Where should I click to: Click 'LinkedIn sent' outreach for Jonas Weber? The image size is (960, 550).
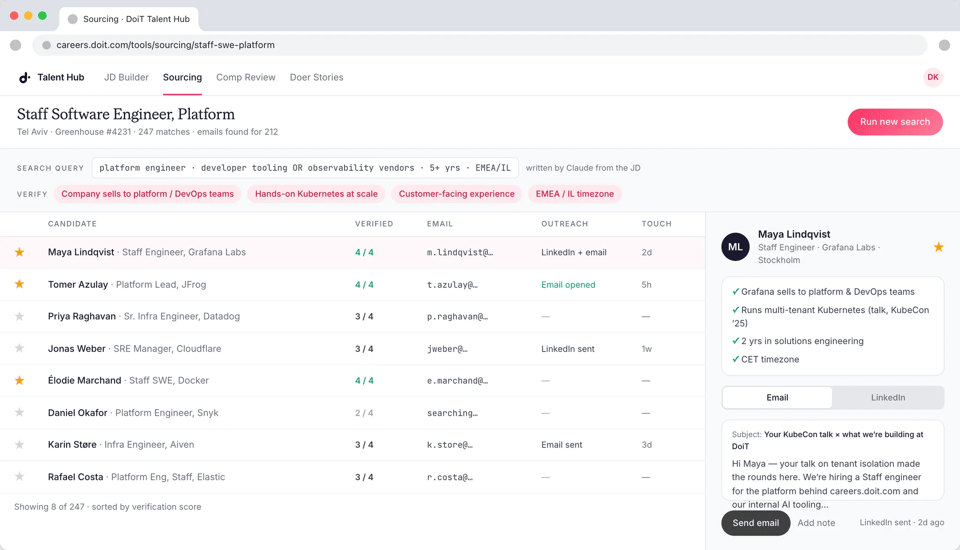(x=568, y=348)
